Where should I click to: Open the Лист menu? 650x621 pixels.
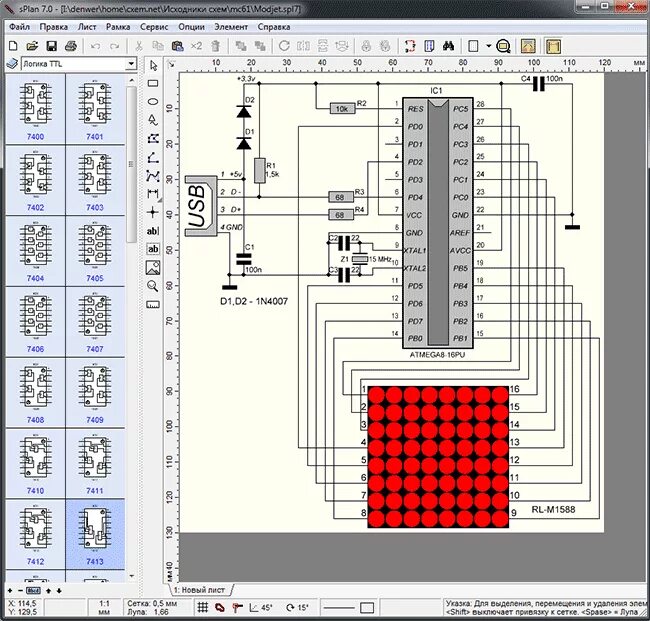pos(87,27)
